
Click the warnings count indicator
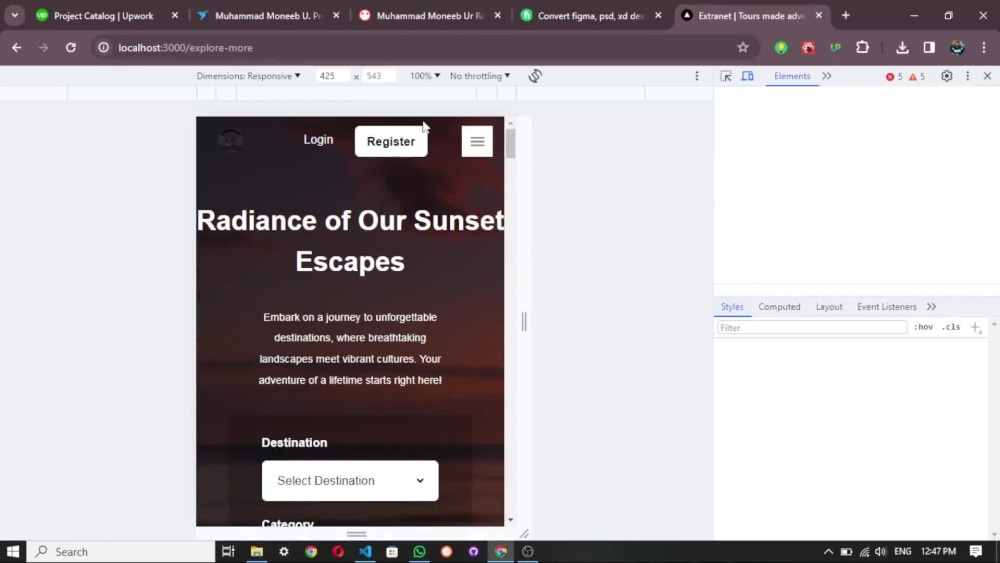coord(916,77)
